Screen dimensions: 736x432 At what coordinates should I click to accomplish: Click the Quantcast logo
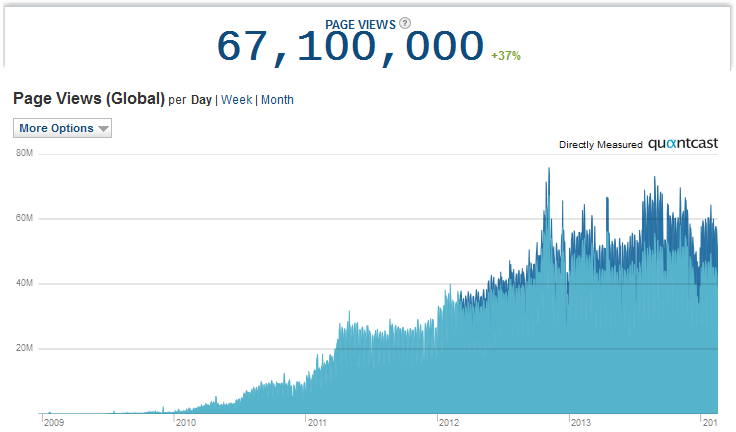tap(683, 144)
